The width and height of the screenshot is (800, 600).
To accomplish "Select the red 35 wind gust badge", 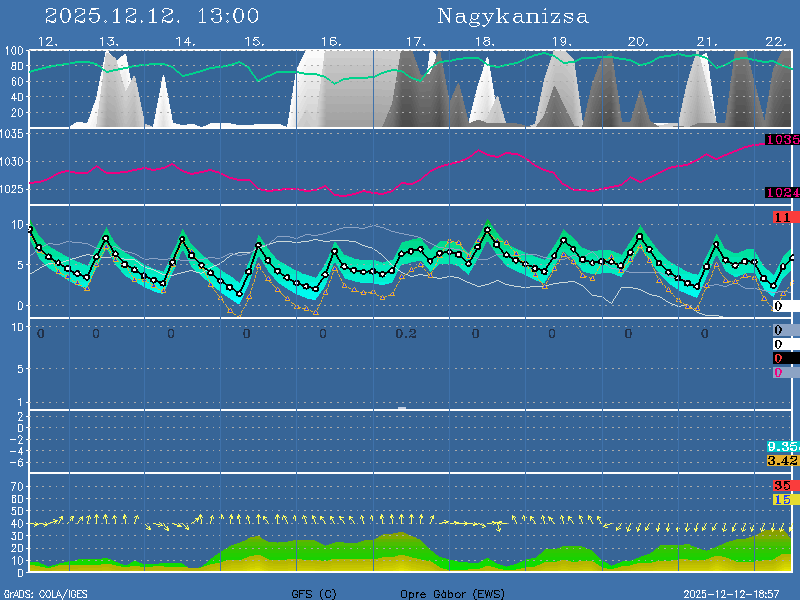I will click(782, 485).
